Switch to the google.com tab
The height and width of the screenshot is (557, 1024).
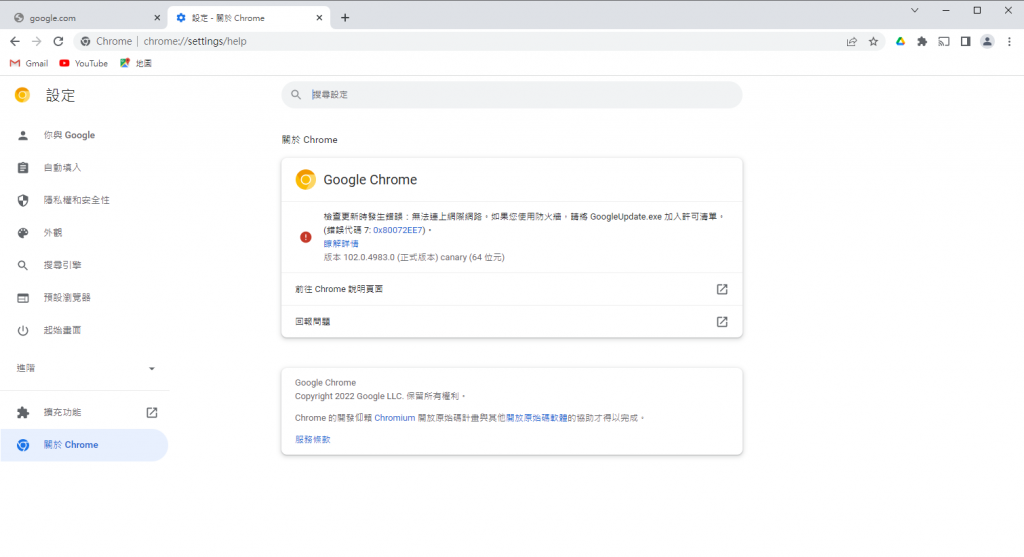84,18
